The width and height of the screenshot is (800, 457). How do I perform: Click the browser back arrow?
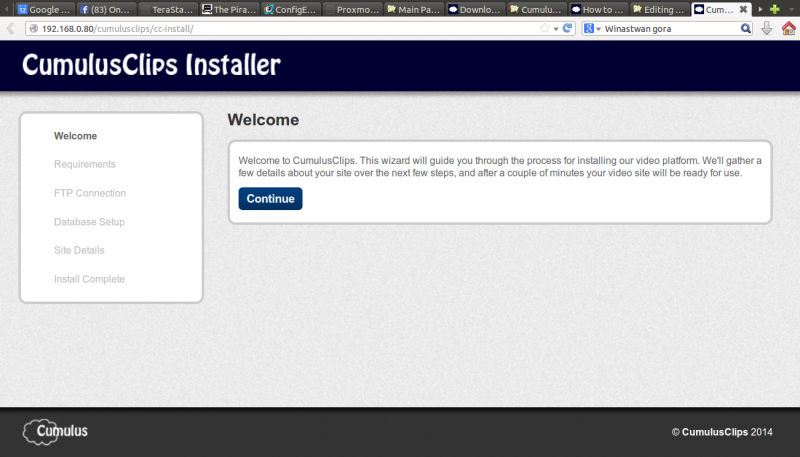(x=10, y=29)
